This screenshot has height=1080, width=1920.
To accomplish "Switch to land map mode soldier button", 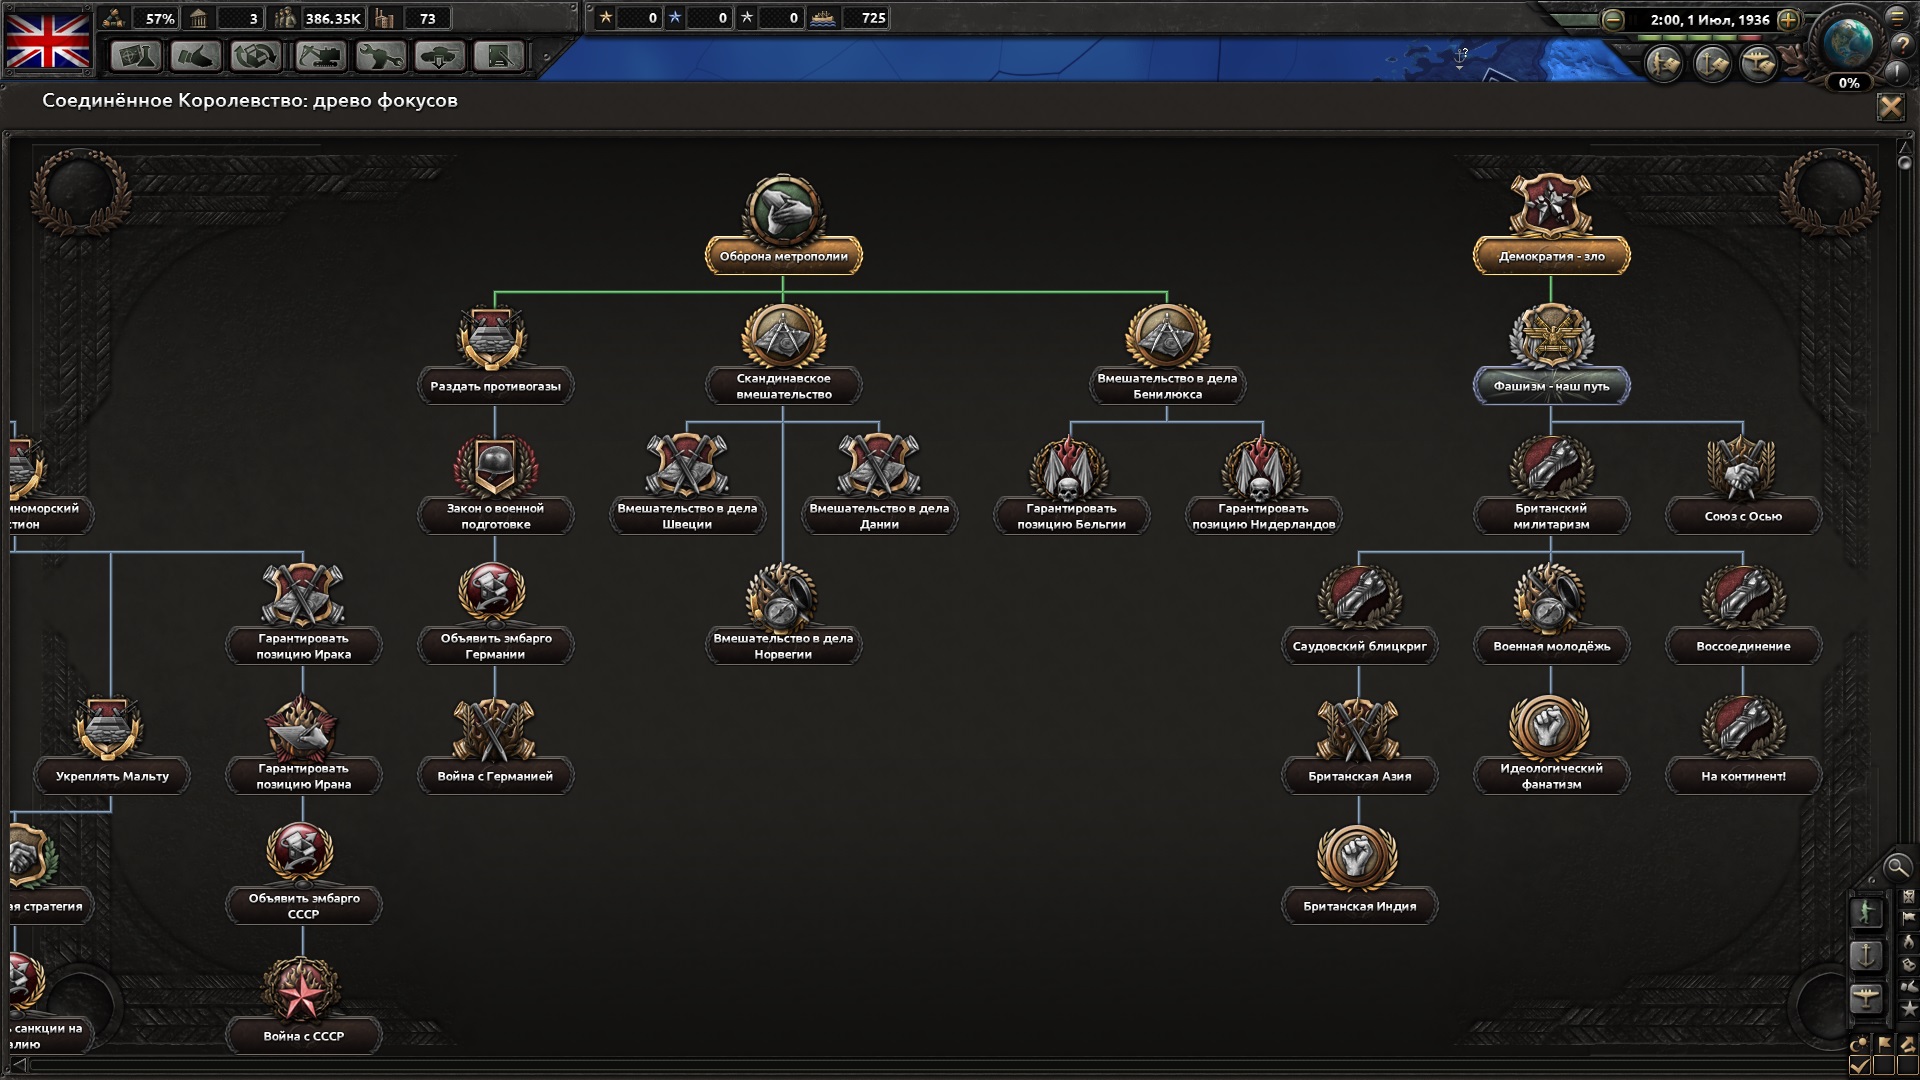I will (x=1866, y=913).
